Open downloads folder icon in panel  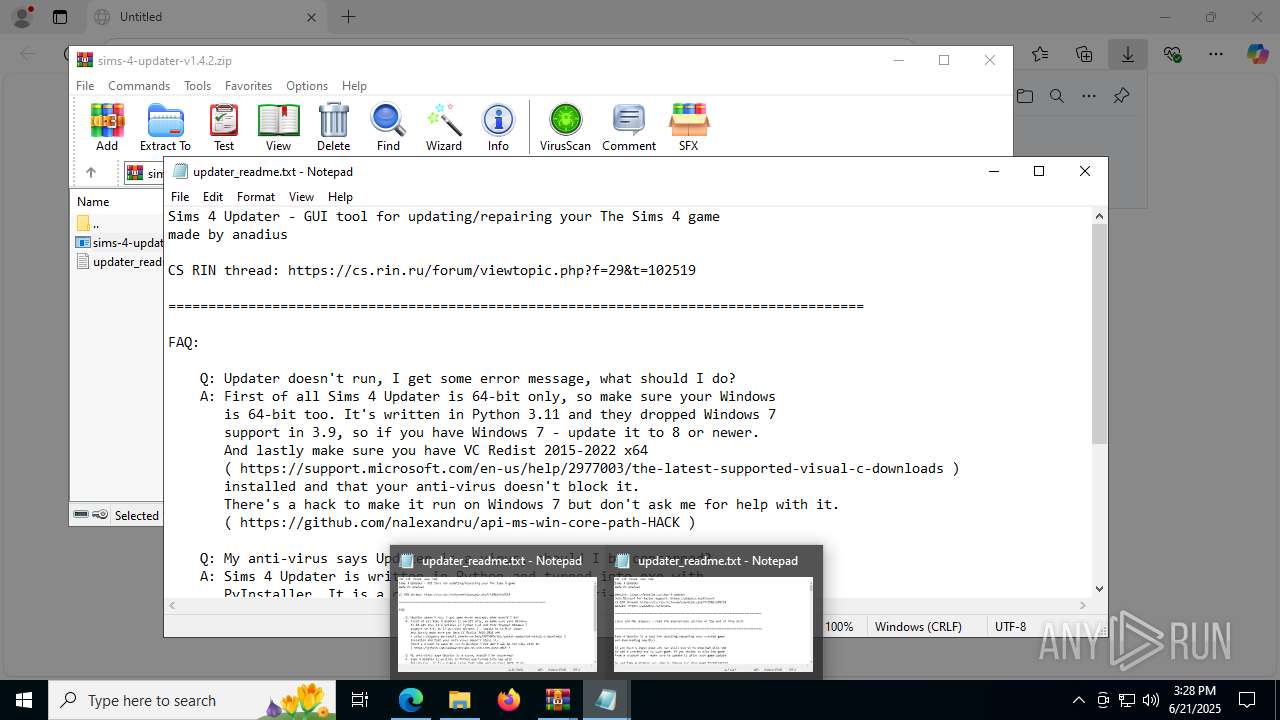(x=1025, y=96)
